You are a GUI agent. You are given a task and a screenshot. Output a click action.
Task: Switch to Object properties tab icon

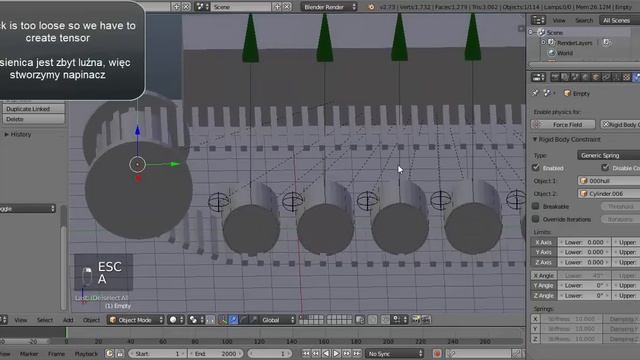click(x=596, y=77)
